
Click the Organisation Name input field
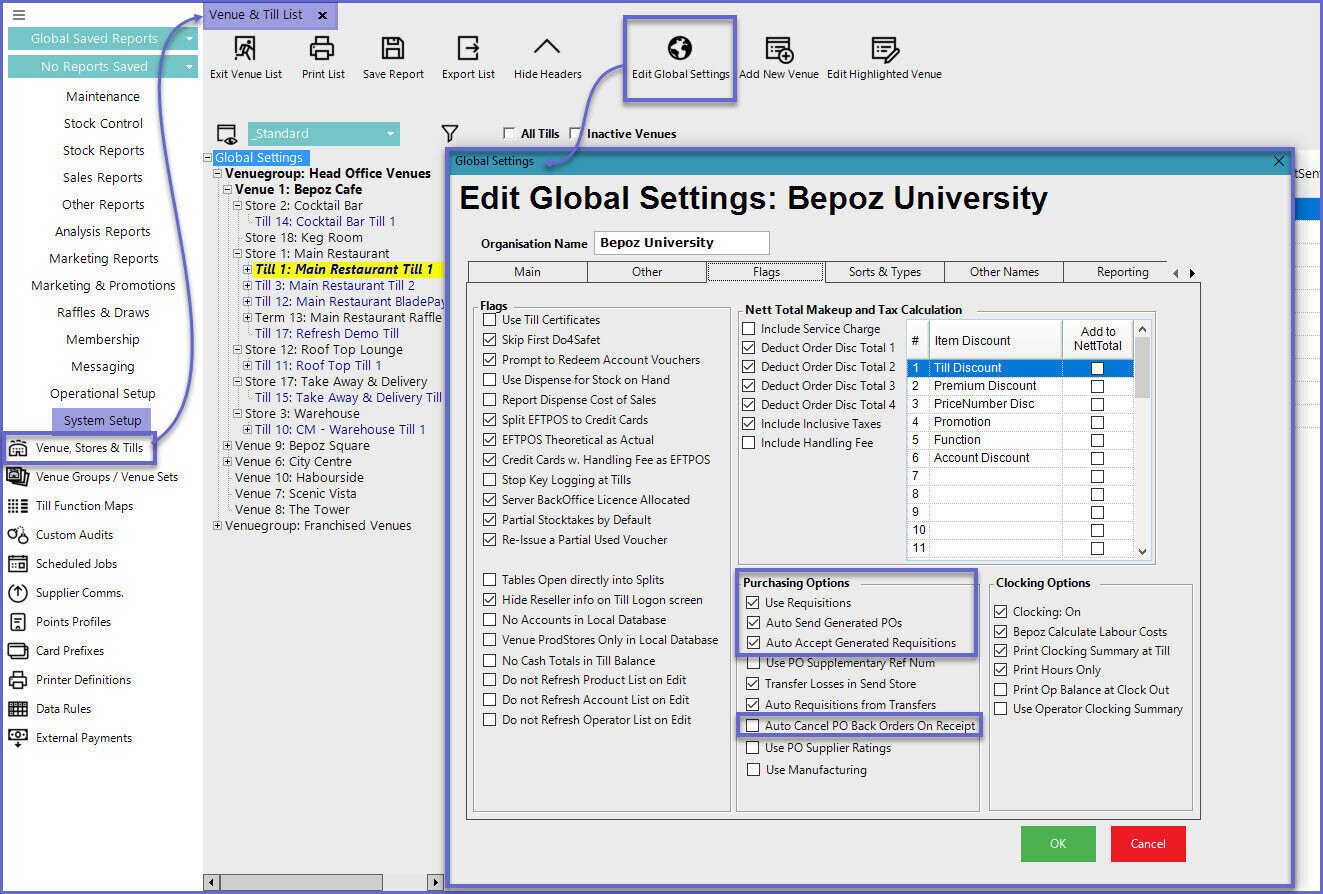coord(681,243)
